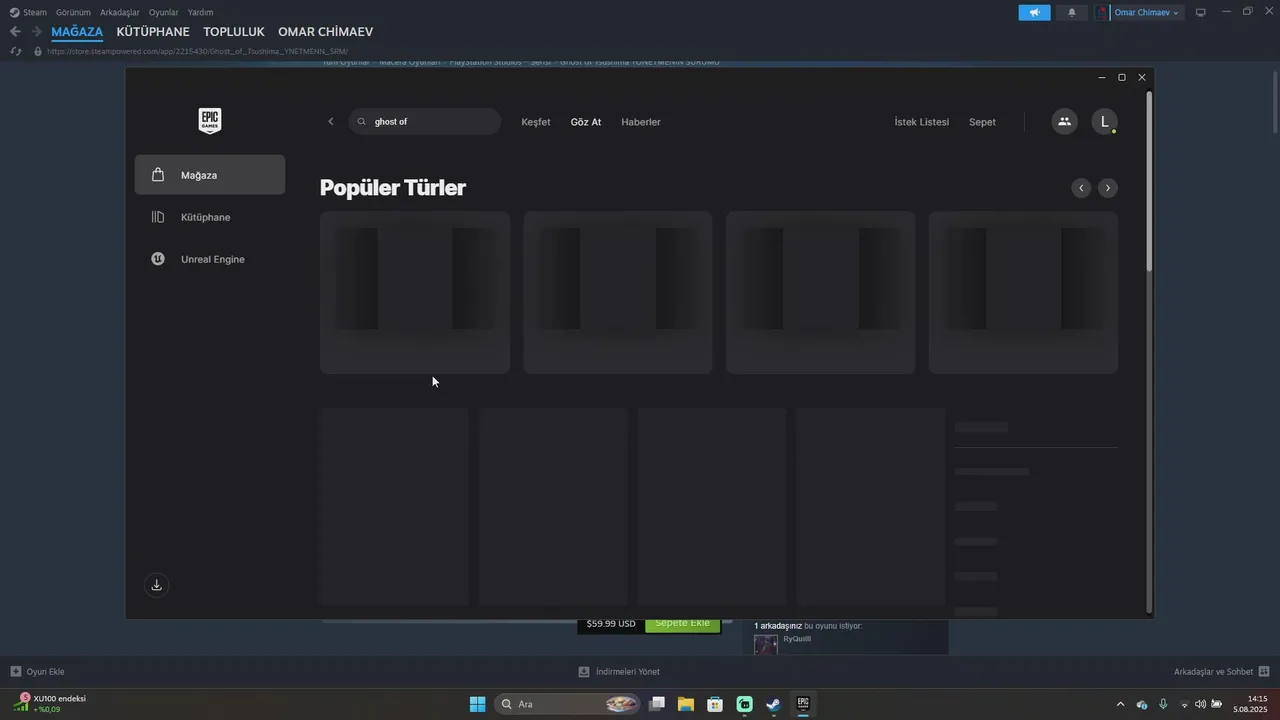Open Microsoft Store from taskbar
The image size is (1280, 720).
[715, 704]
